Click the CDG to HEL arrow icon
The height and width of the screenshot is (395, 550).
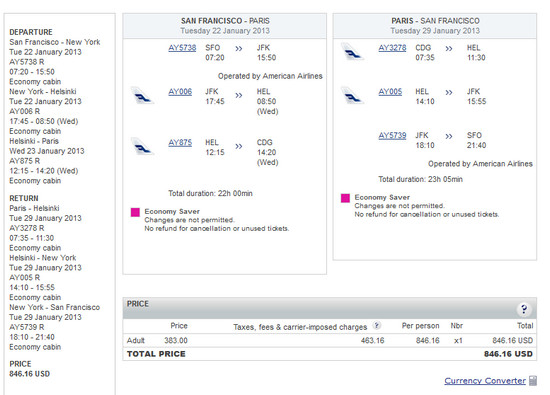pyautogui.click(x=449, y=48)
